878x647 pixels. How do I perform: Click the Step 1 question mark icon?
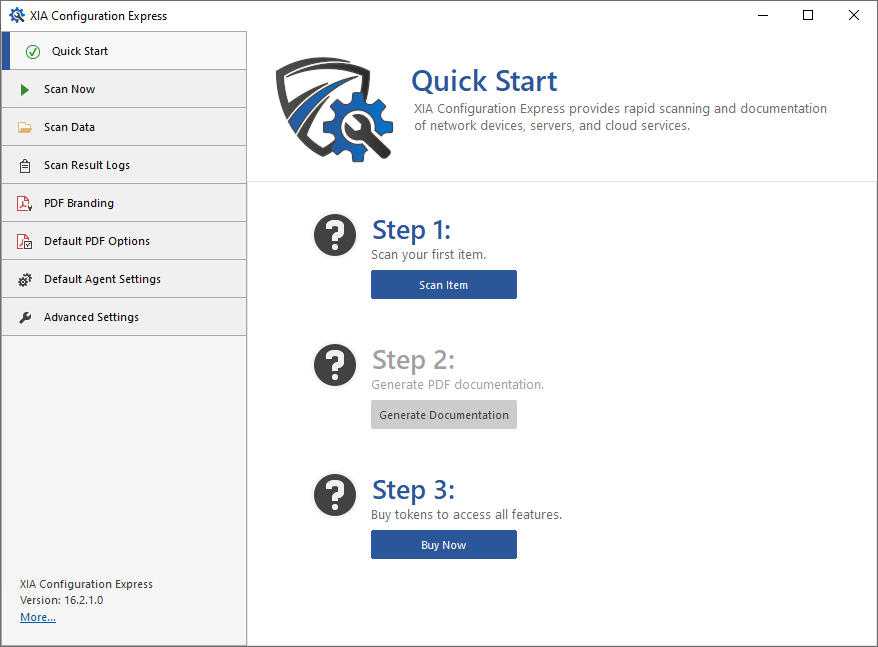335,235
